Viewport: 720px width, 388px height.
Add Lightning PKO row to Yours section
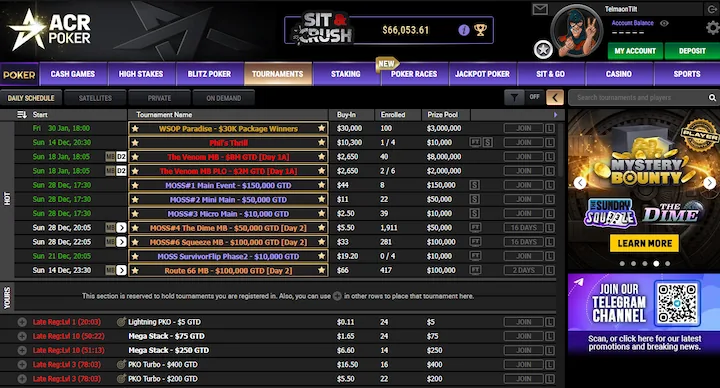(22, 322)
